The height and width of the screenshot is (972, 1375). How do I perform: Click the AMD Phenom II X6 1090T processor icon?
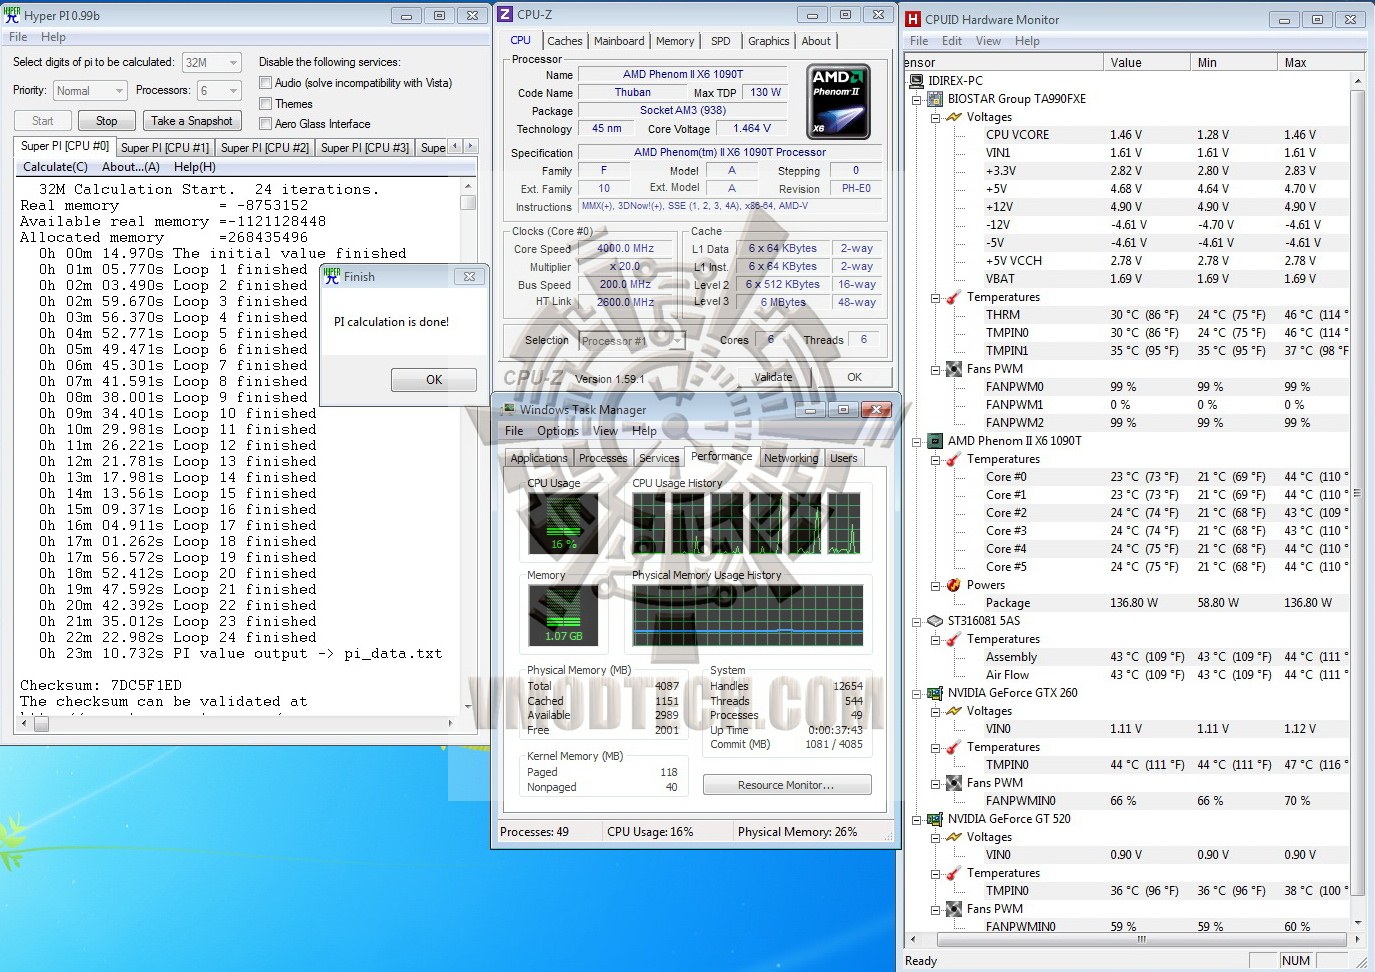coord(935,441)
